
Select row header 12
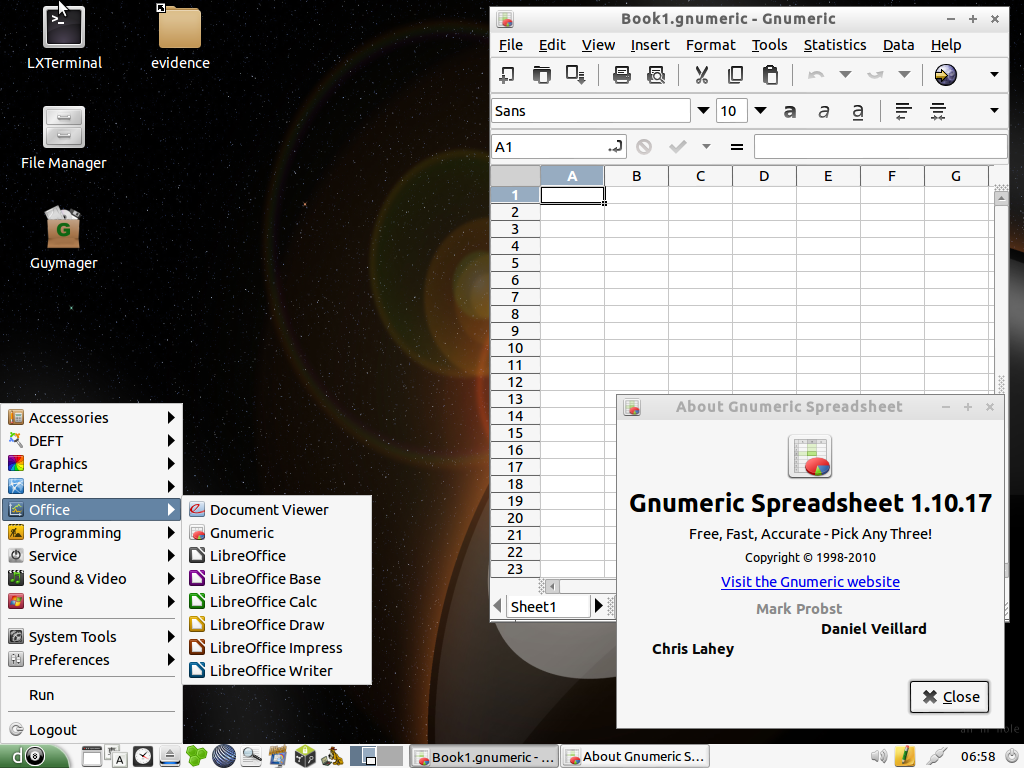(515, 382)
